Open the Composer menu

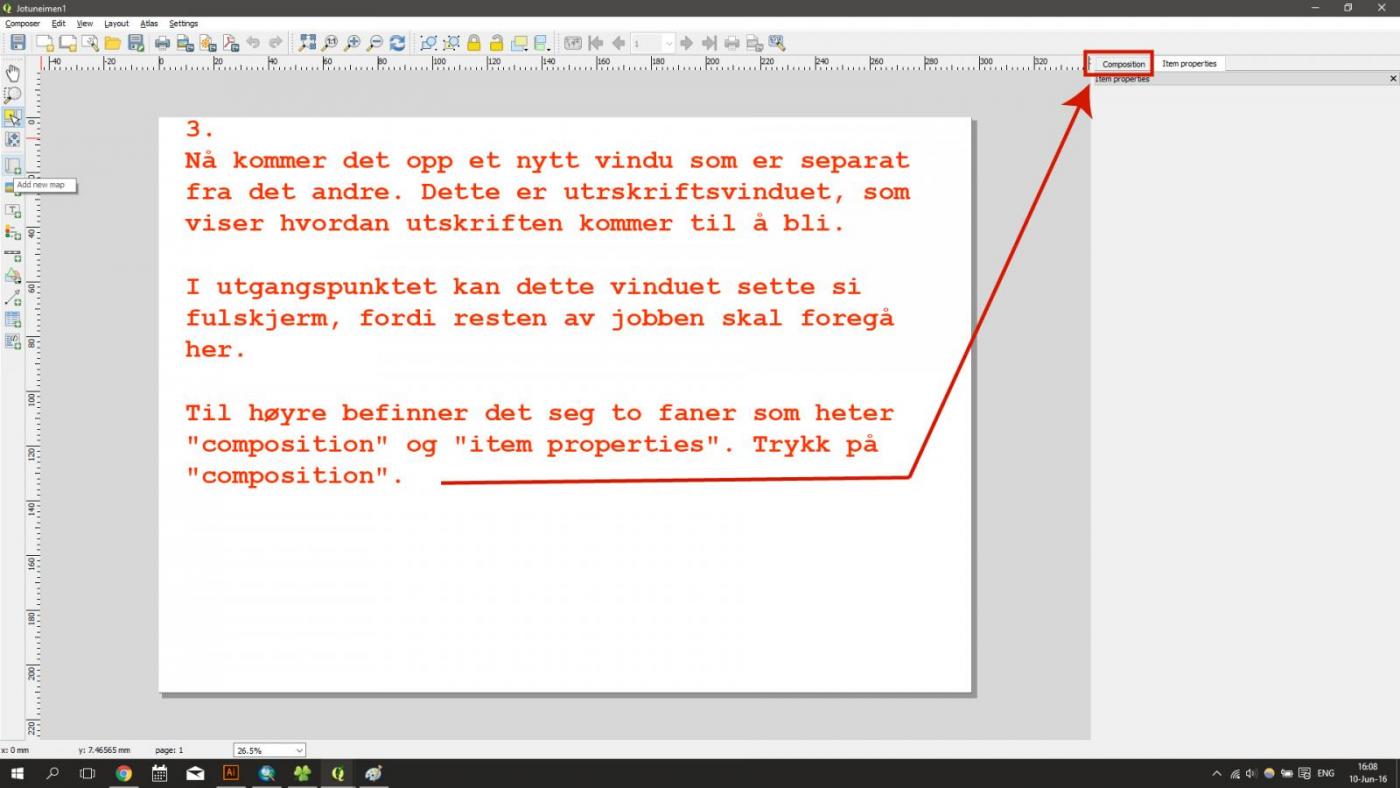point(22,23)
